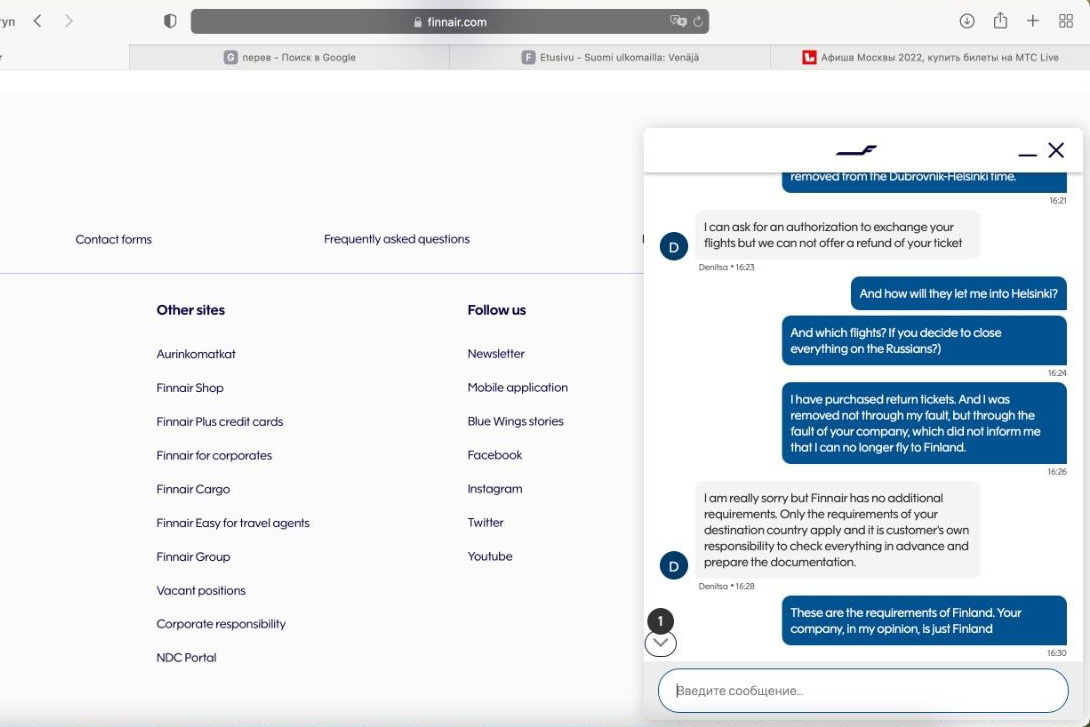Click the message 'I am really sorry but Finnair'

coord(837,530)
